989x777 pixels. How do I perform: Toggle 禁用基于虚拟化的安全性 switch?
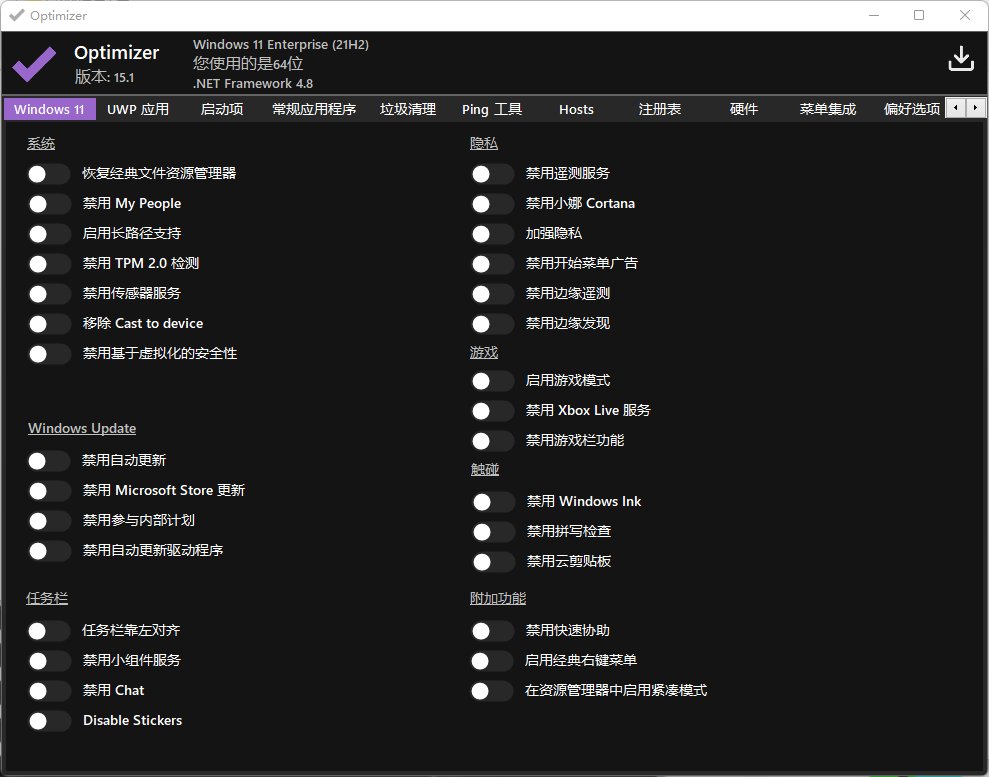coord(49,354)
